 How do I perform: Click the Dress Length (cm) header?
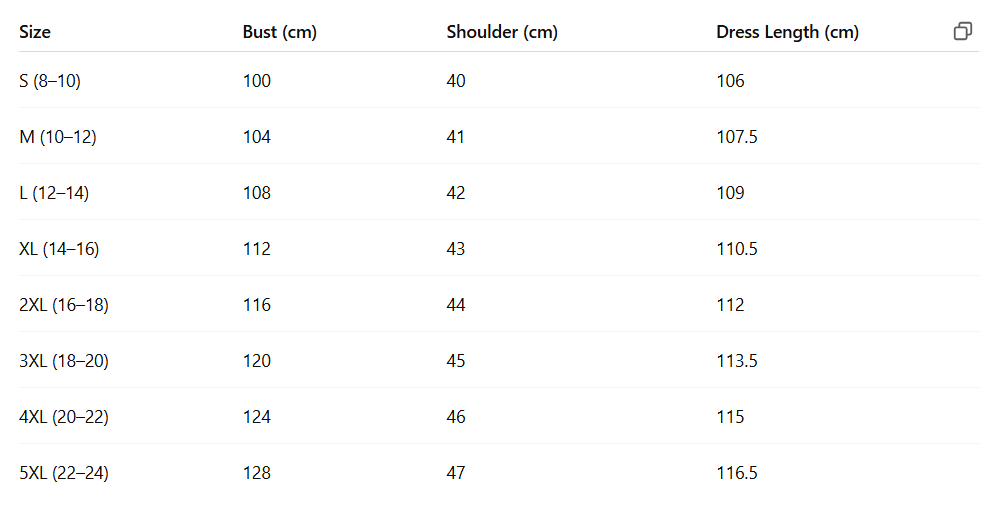click(788, 32)
